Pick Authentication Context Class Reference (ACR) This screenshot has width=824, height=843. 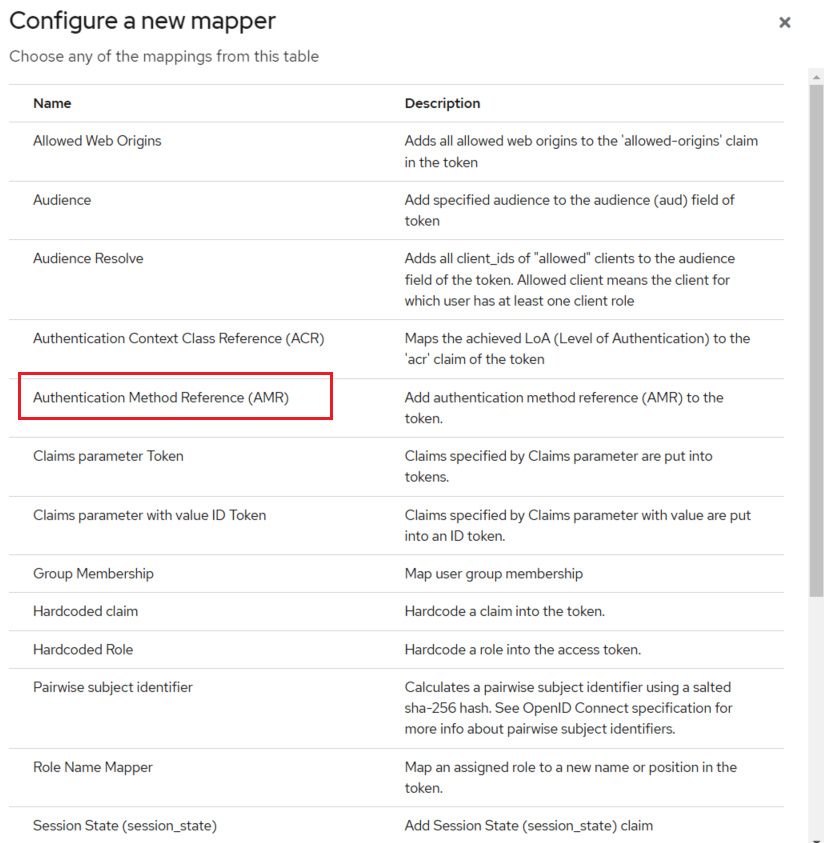[178, 339]
